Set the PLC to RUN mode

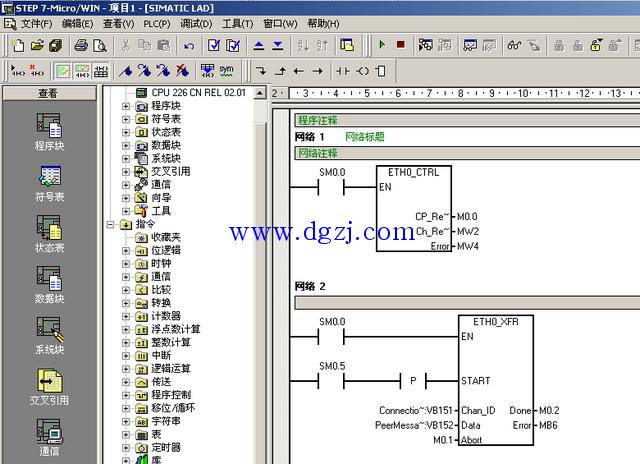(382, 44)
